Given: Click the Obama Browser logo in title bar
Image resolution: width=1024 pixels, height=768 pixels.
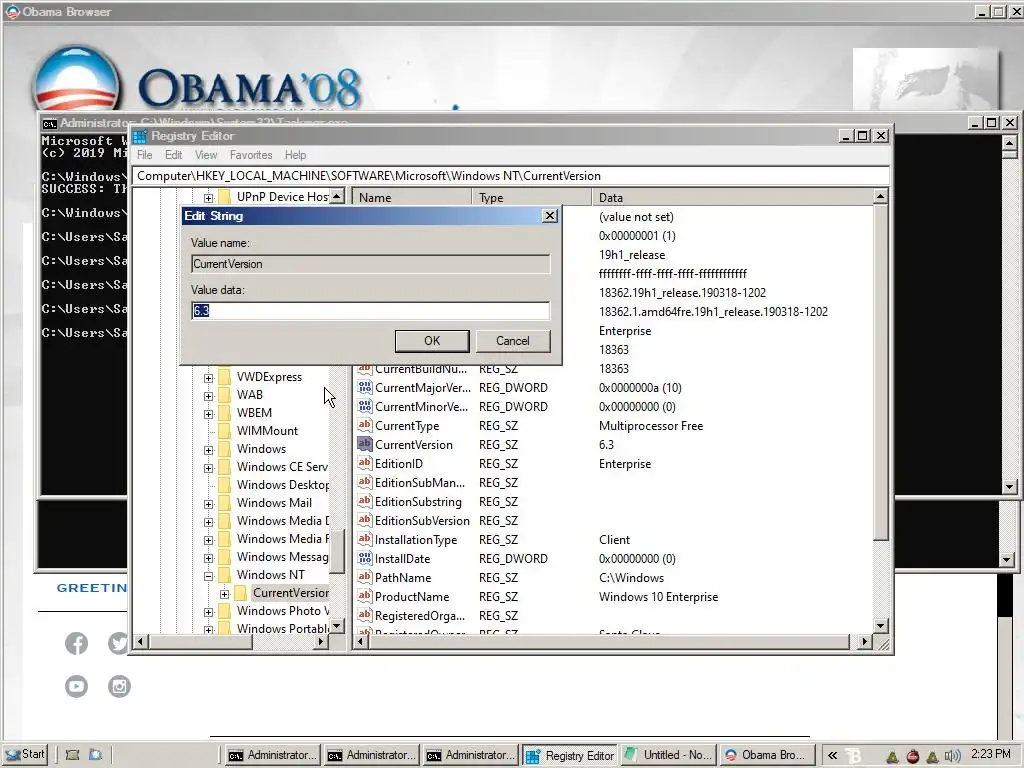Looking at the screenshot, I should point(12,12).
